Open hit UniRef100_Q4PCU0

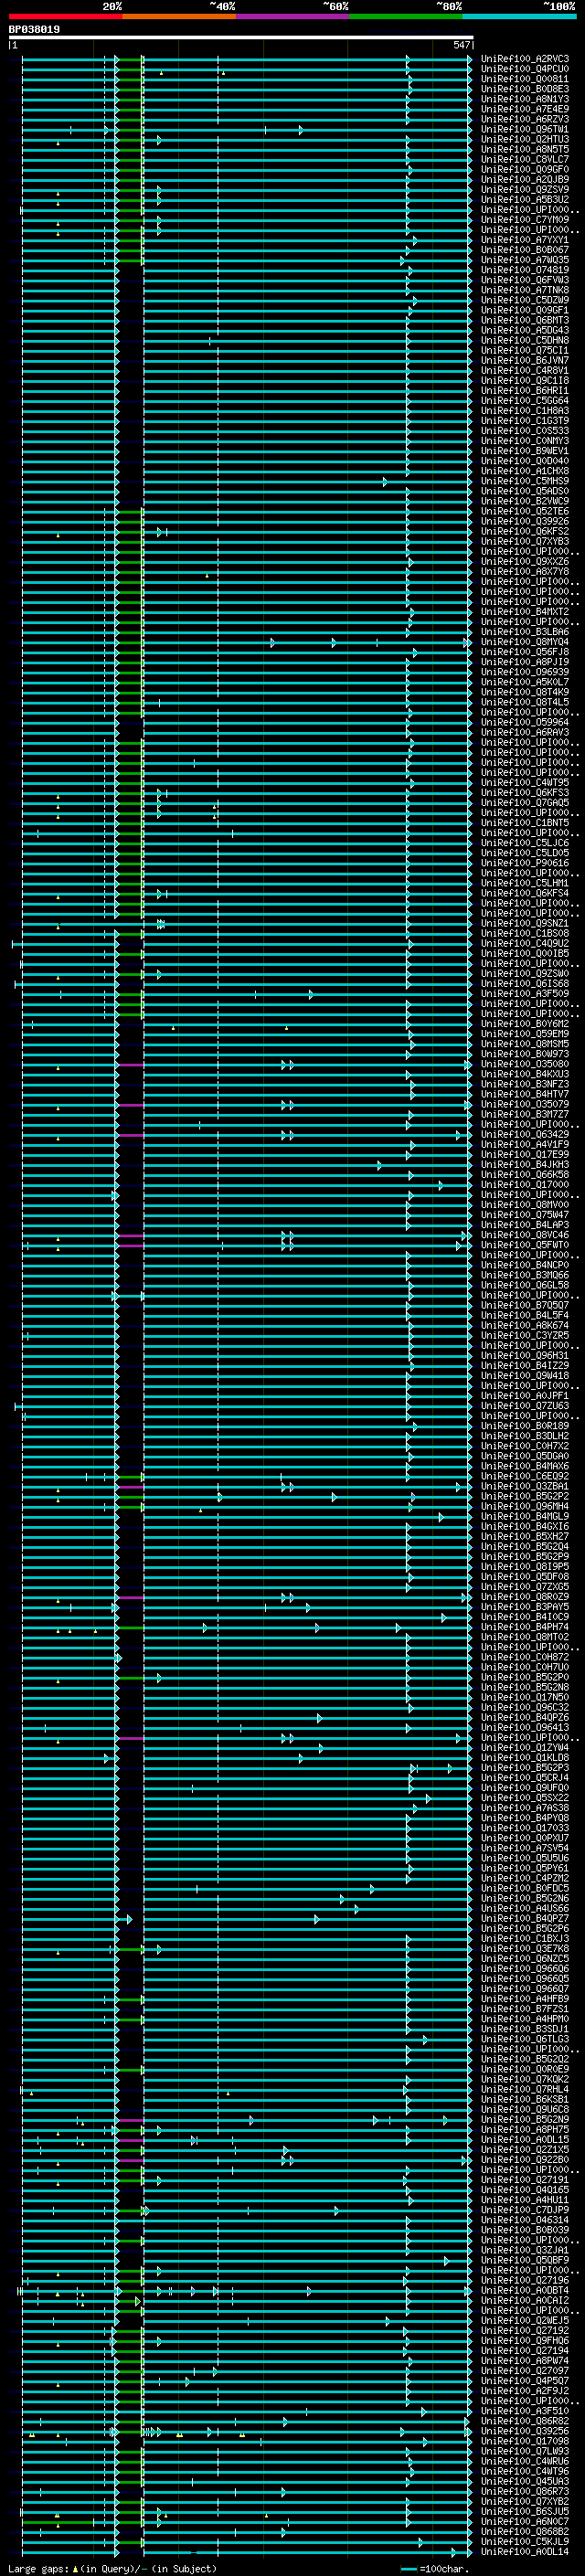(524, 69)
